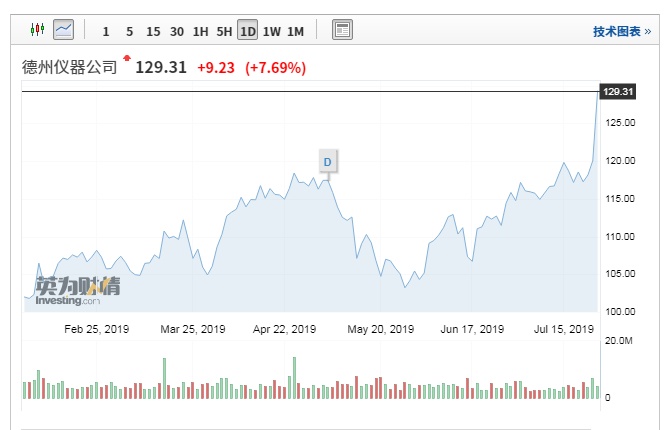Click the dividend 'D' marker on chart
This screenshot has width=664, height=430.
pyautogui.click(x=327, y=161)
